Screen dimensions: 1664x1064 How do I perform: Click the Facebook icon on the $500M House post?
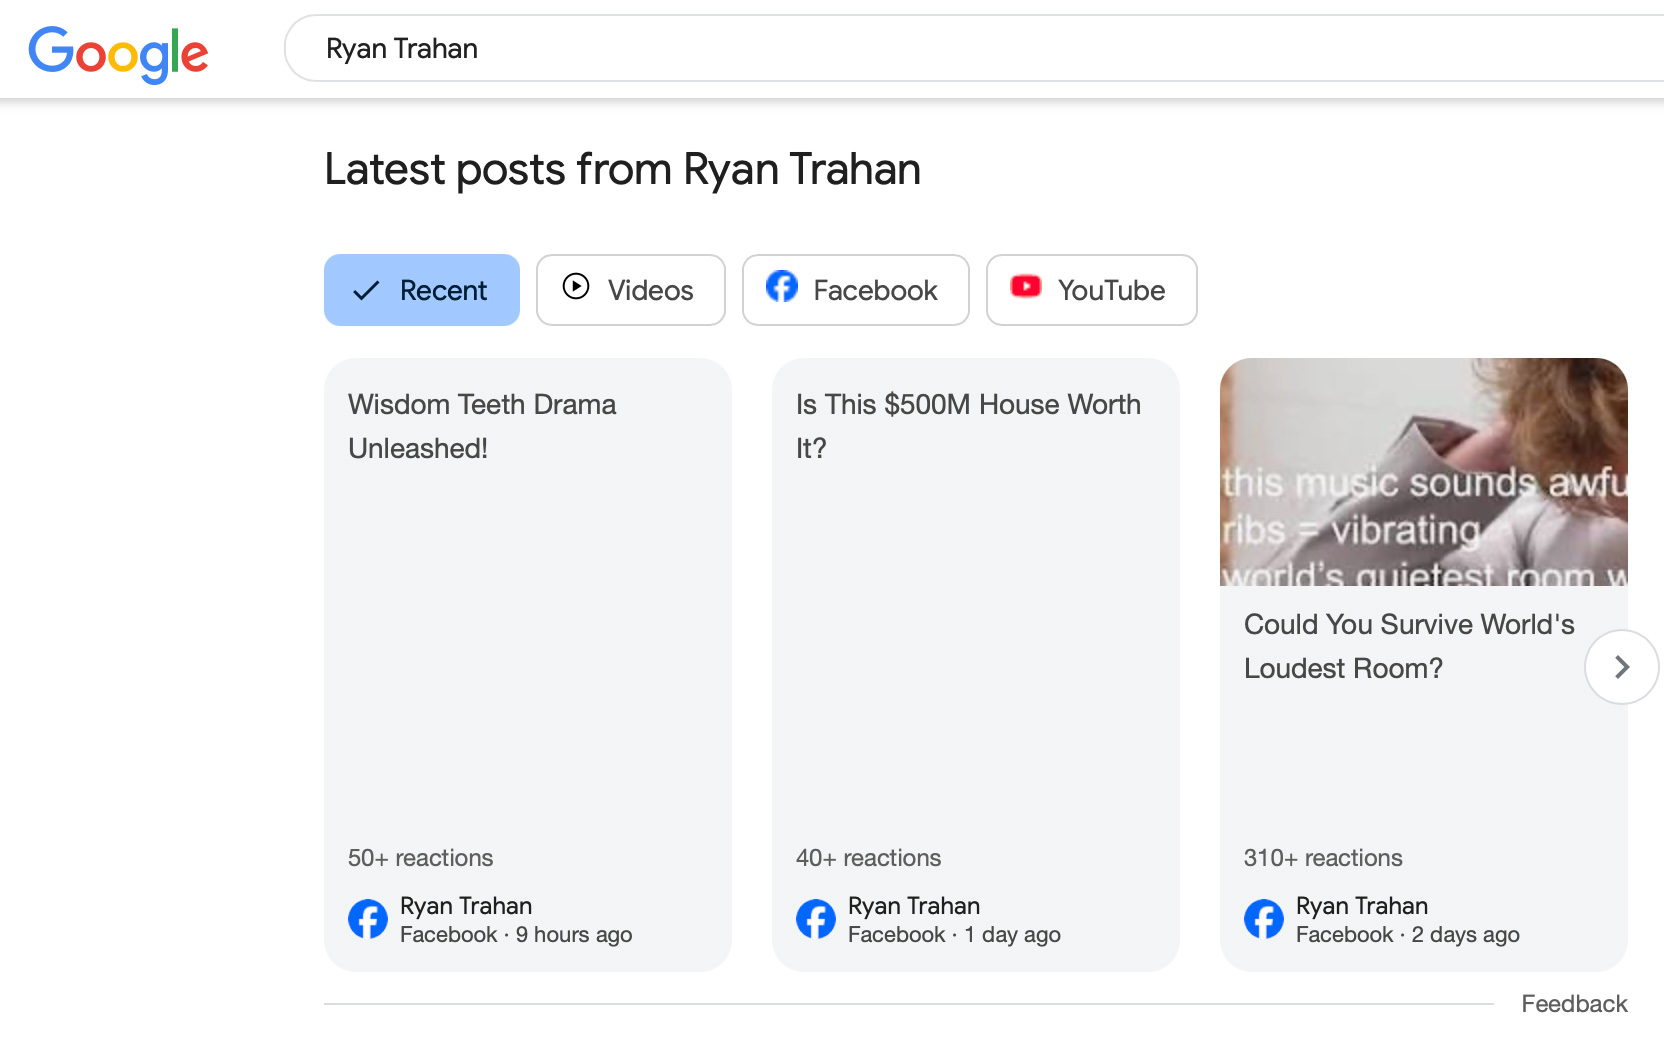pyautogui.click(x=815, y=919)
